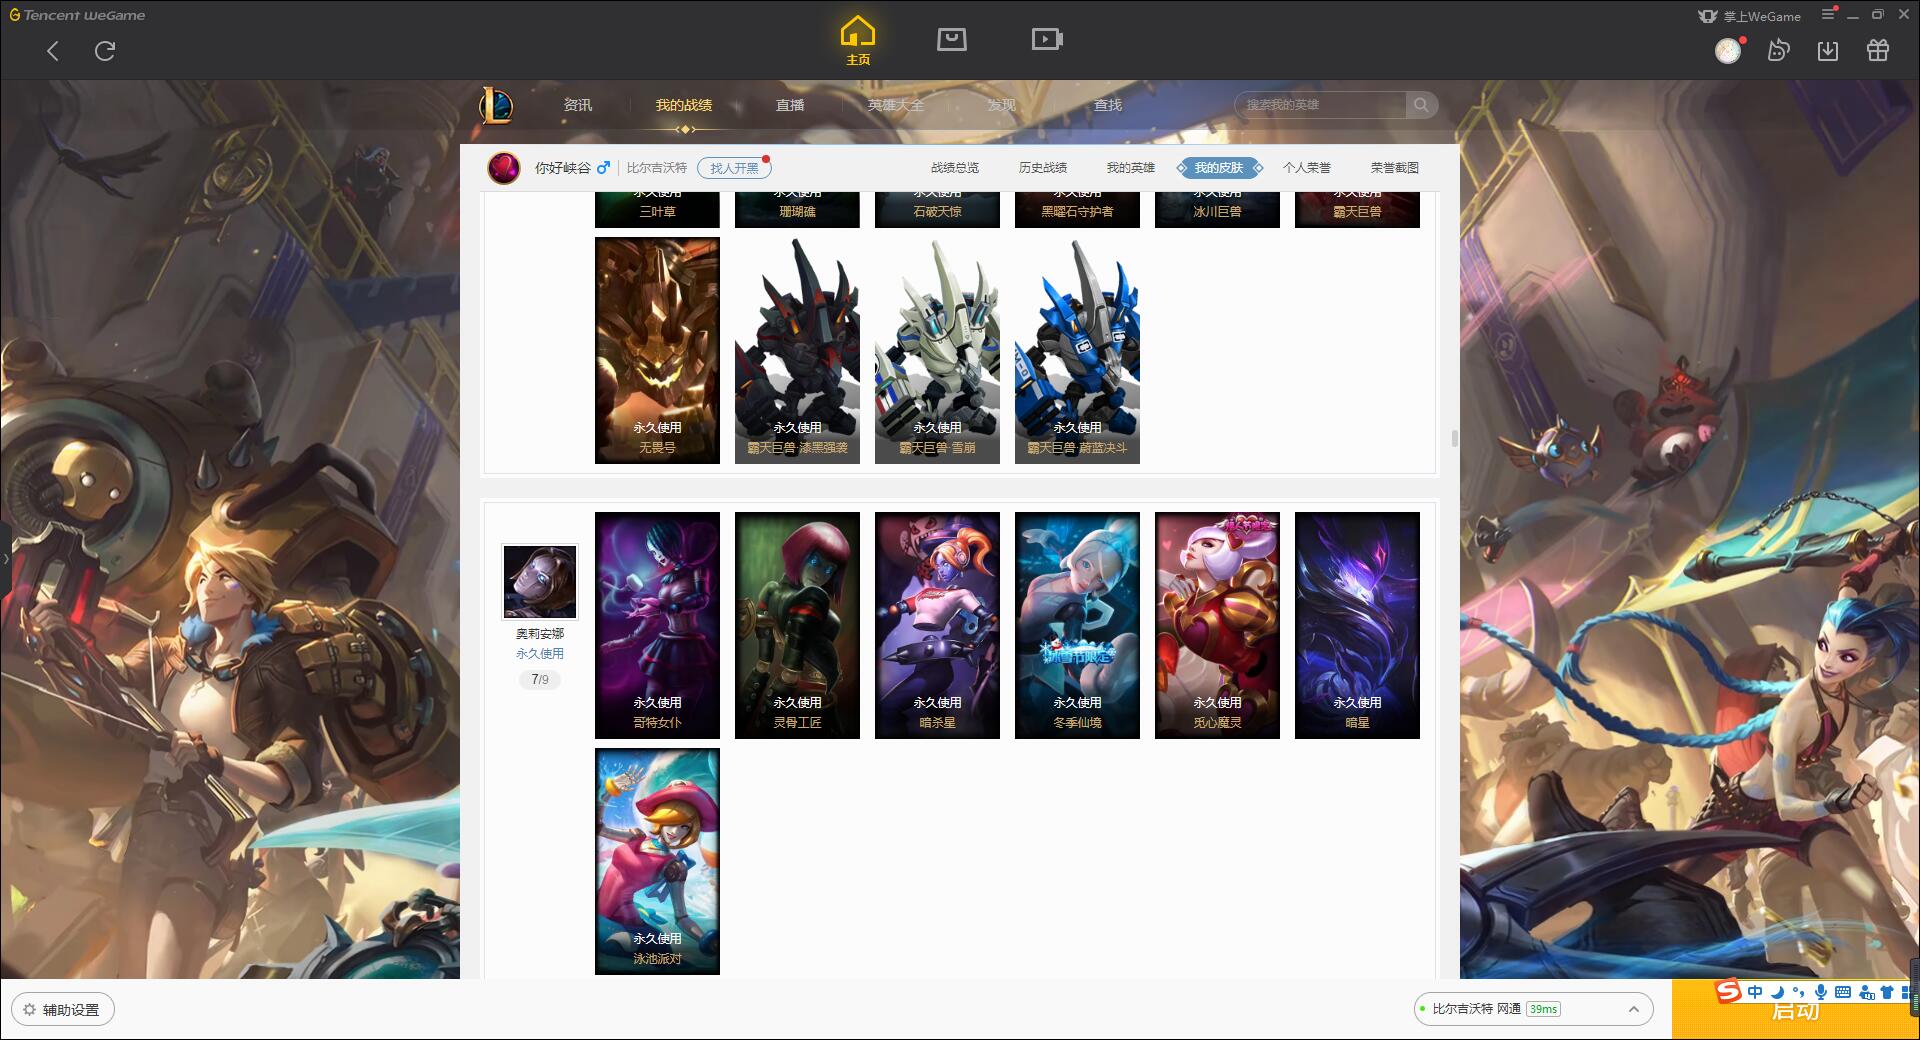The height and width of the screenshot is (1040, 1920).
Task: Switch to the 直播 tab
Action: pyautogui.click(x=790, y=105)
